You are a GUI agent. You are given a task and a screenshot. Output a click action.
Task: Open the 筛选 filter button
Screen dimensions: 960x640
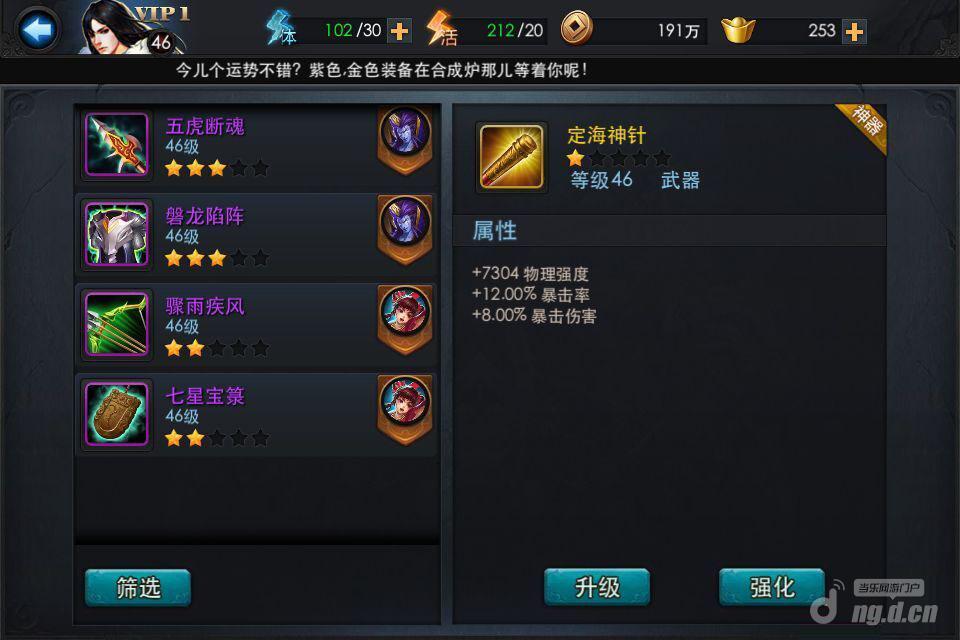click(138, 587)
